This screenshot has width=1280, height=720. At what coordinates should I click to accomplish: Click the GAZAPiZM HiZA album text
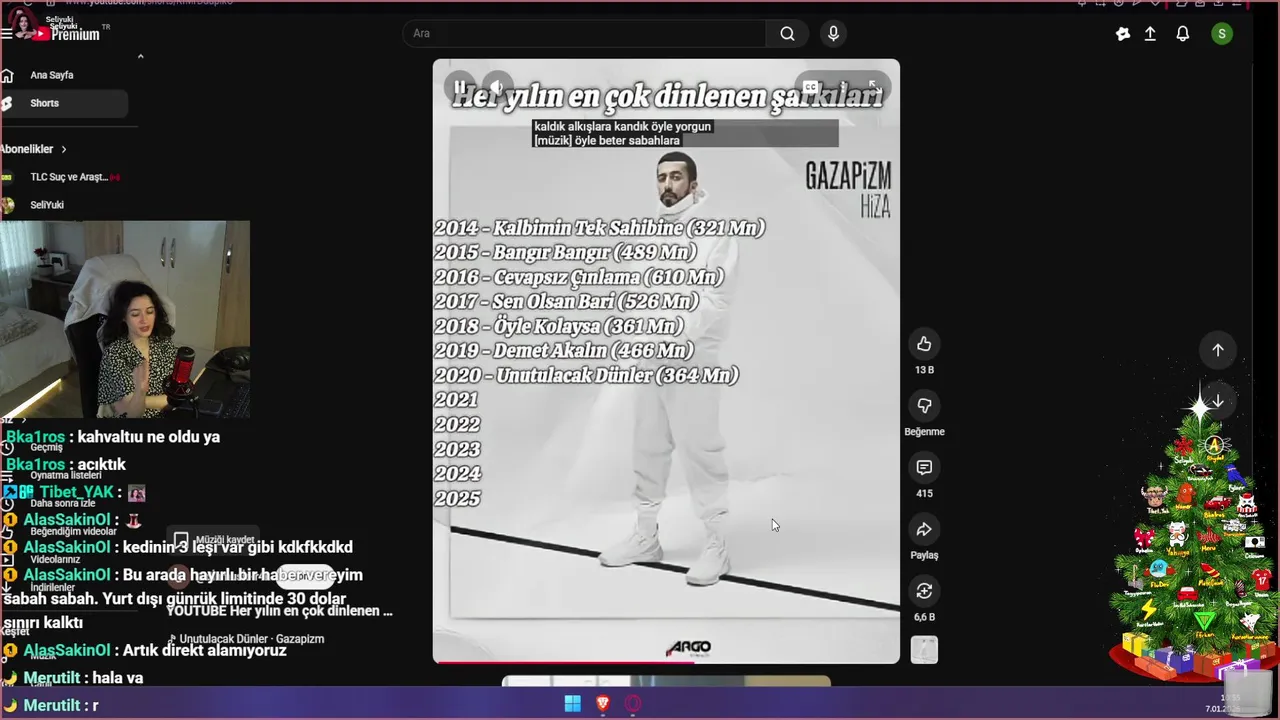tap(848, 189)
